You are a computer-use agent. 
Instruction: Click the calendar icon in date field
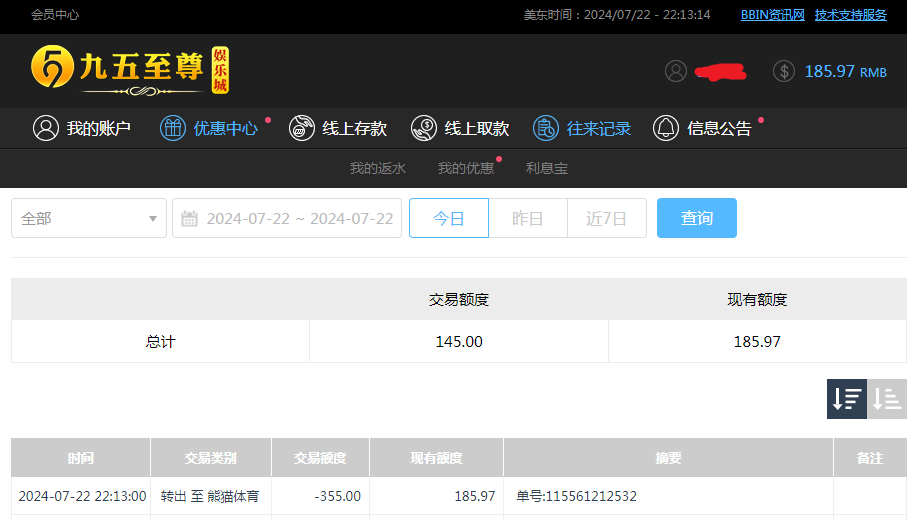(x=189, y=218)
